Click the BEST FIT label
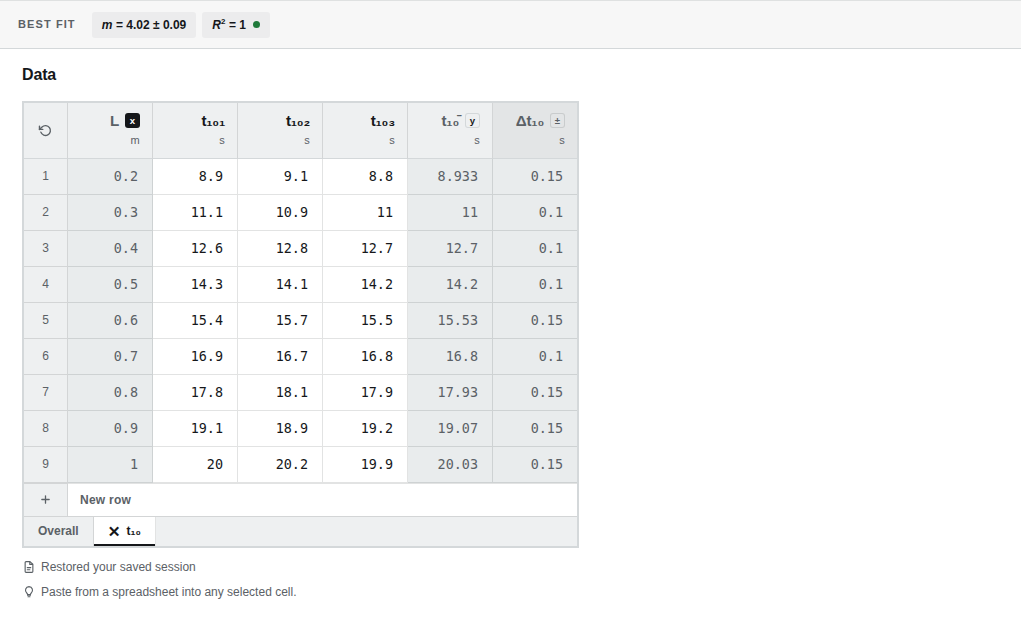This screenshot has height=620, width=1021. (x=46, y=25)
